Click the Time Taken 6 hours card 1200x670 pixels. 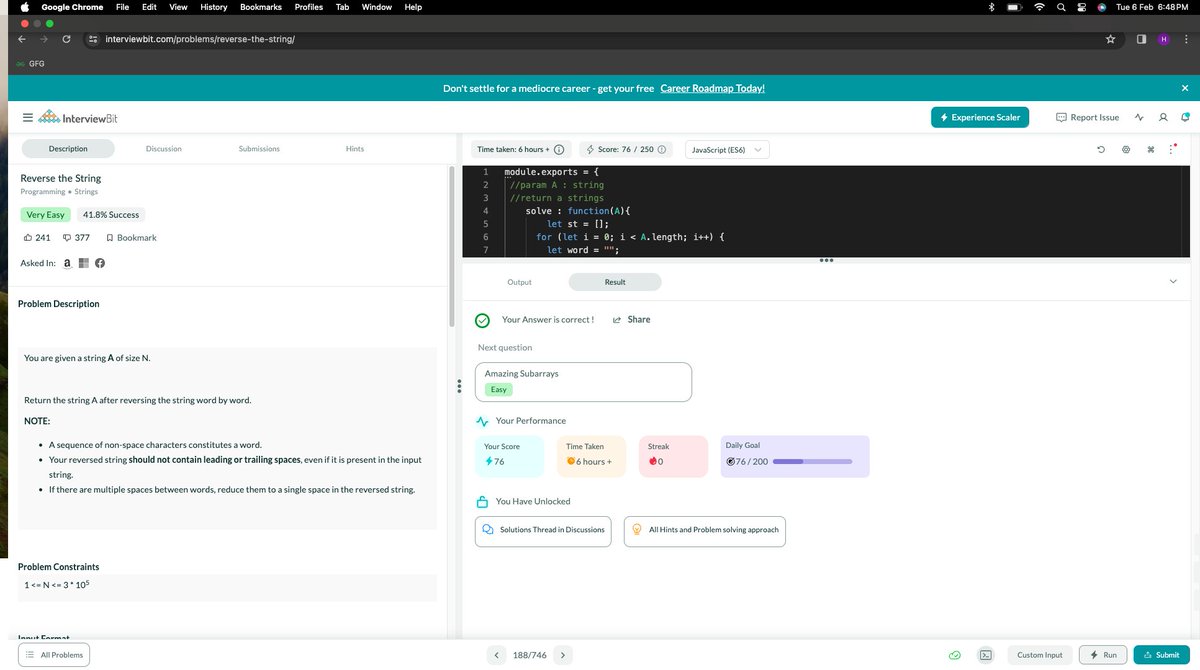(x=592, y=456)
